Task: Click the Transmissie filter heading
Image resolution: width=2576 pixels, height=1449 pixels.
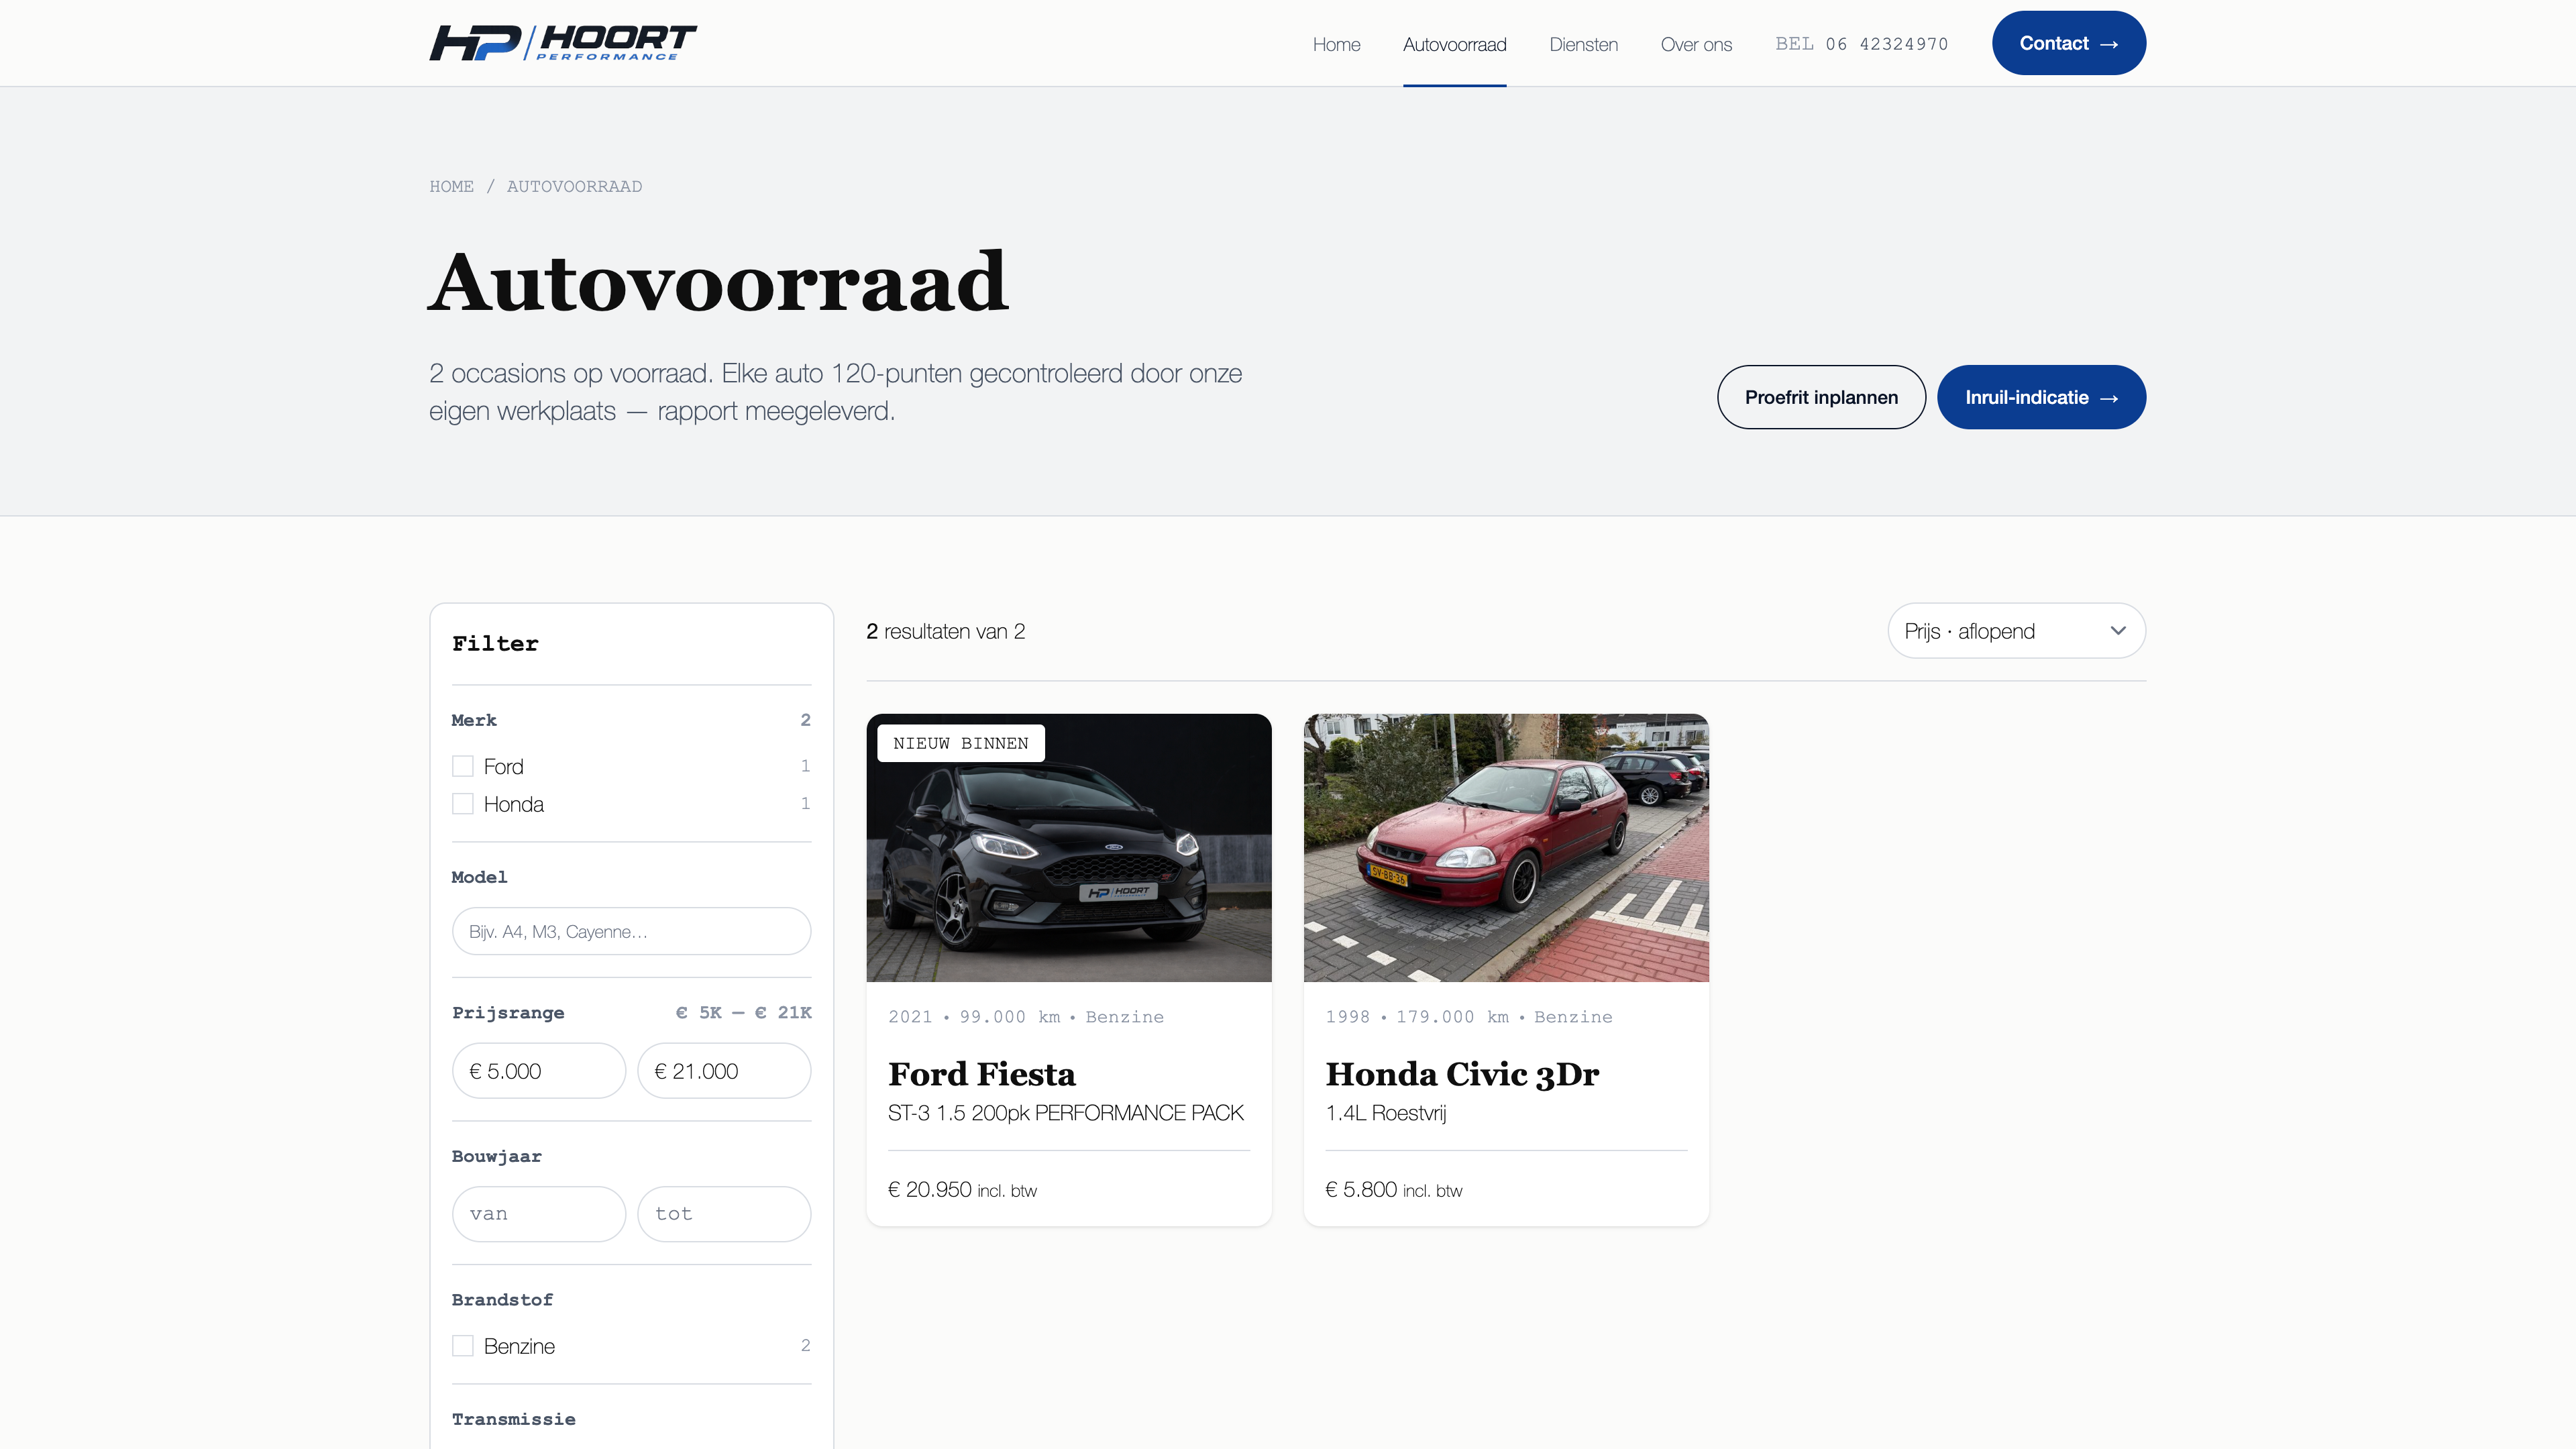Action: pos(513,1419)
